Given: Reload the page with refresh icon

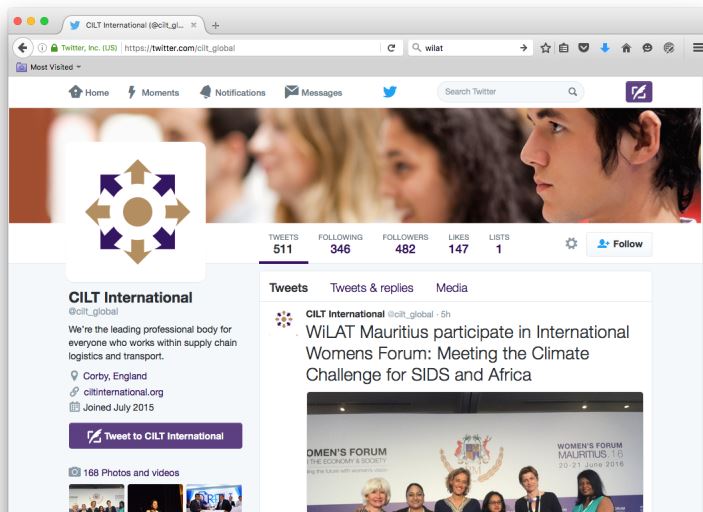Looking at the screenshot, I should tap(391, 48).
